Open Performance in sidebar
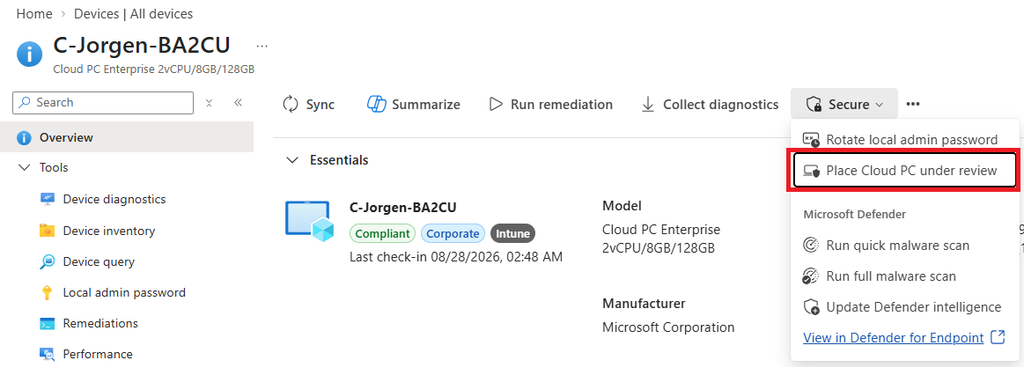Image resolution: width=1024 pixels, height=367 pixels. [x=97, y=354]
